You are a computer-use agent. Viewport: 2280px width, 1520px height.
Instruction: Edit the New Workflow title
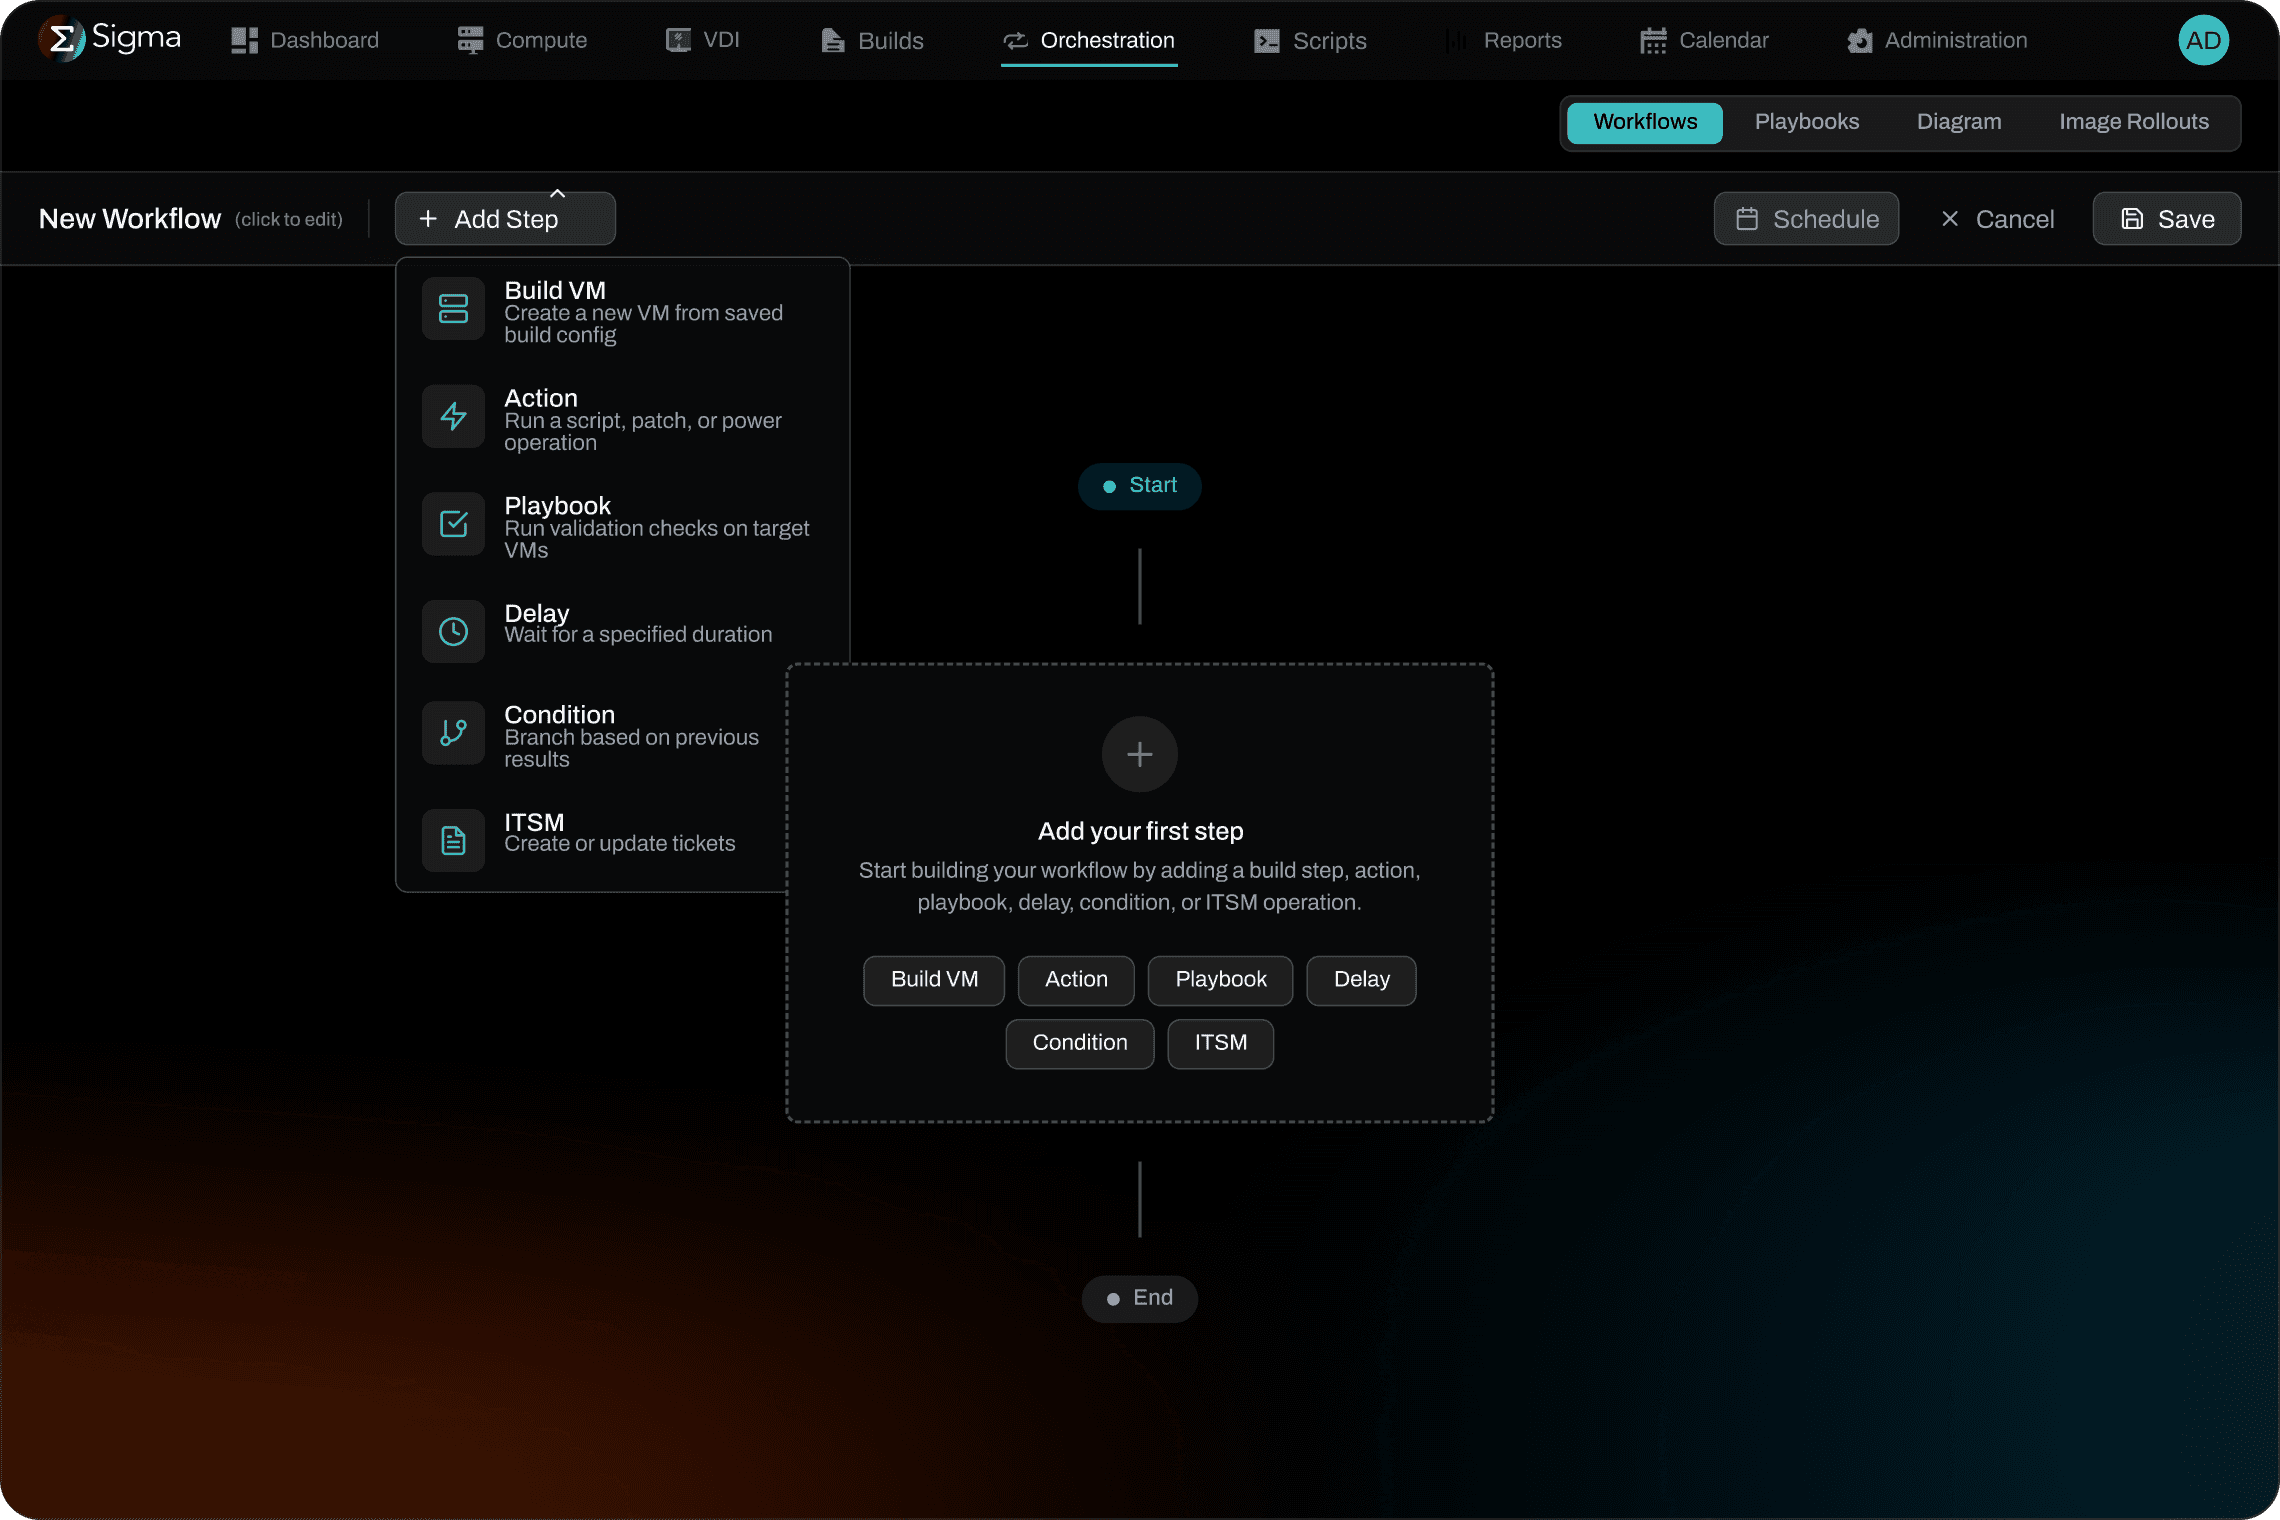click(130, 219)
